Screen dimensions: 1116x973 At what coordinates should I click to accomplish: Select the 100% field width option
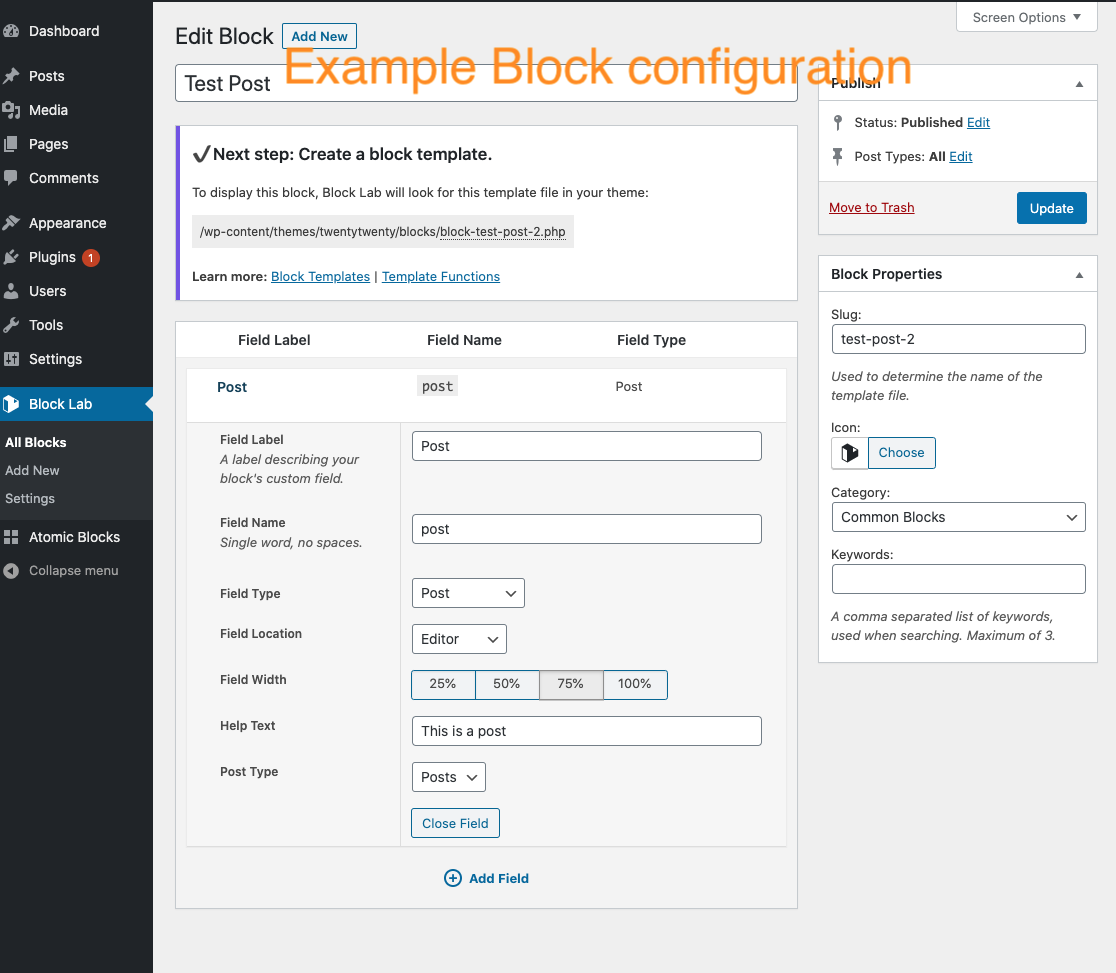tap(635, 684)
